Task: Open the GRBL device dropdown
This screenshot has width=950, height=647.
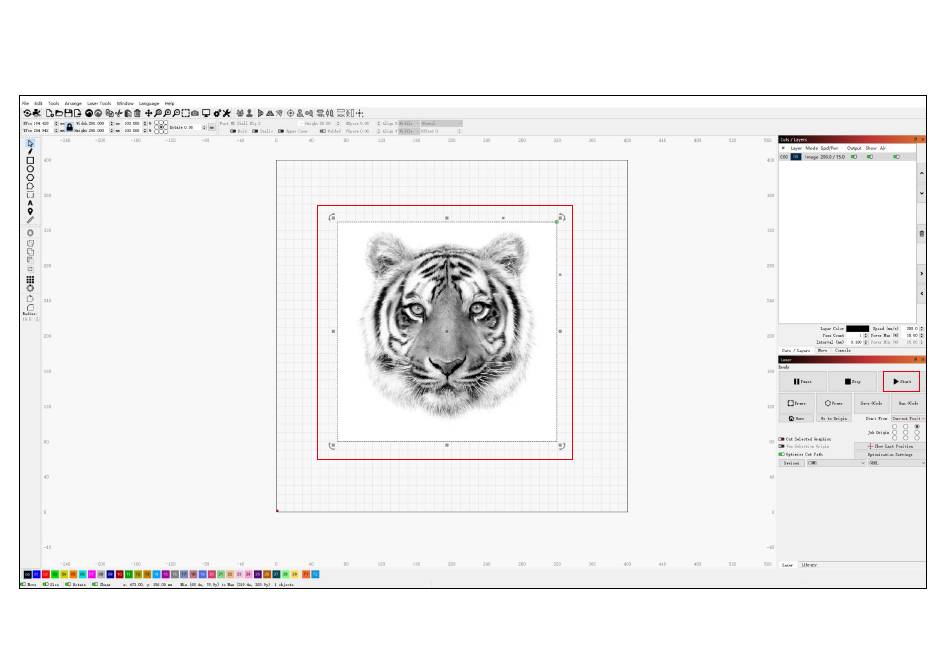Action: tap(895, 463)
